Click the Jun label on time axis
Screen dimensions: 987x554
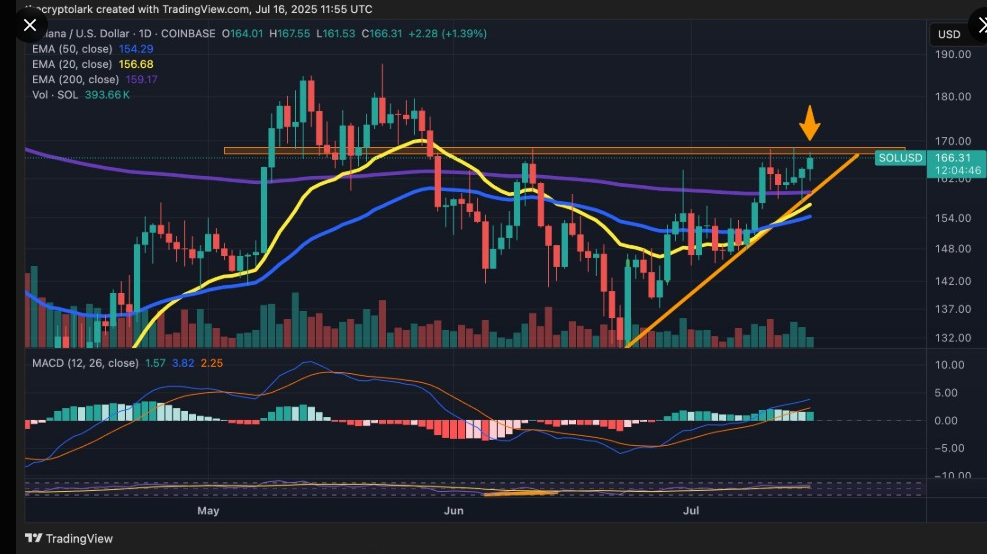pos(454,511)
